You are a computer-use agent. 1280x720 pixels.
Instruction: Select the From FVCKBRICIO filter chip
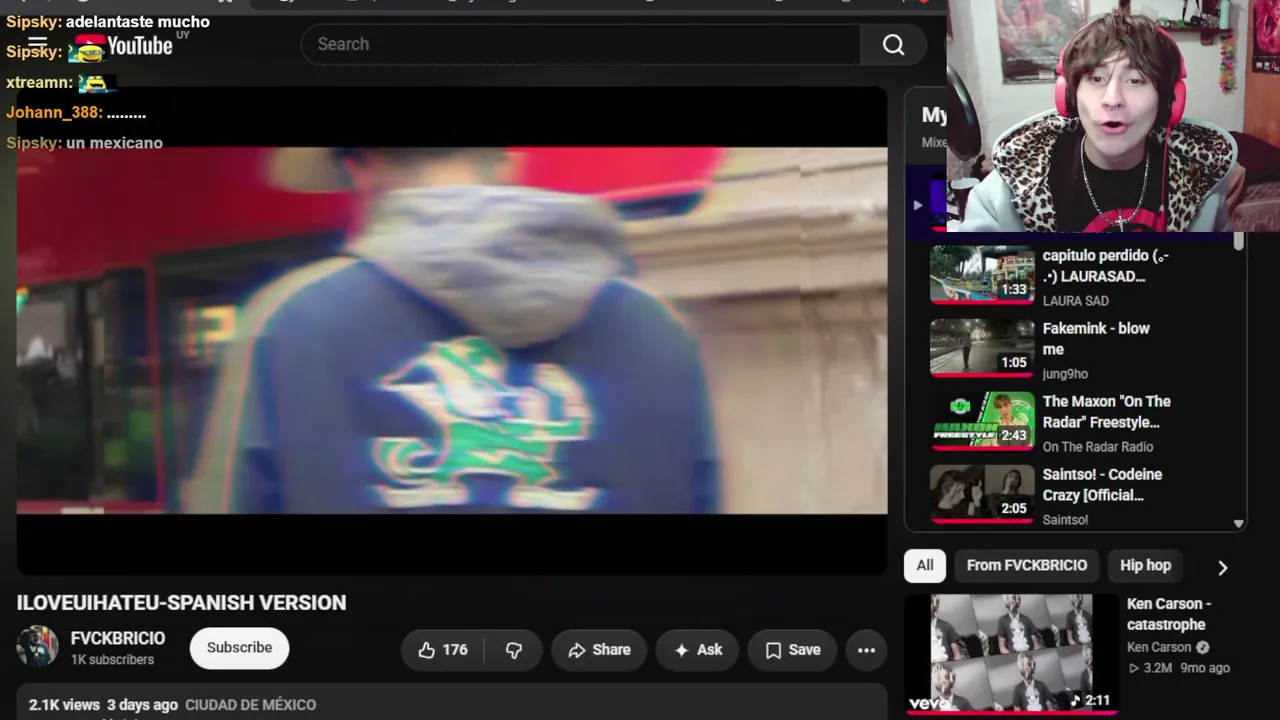(x=1026, y=565)
